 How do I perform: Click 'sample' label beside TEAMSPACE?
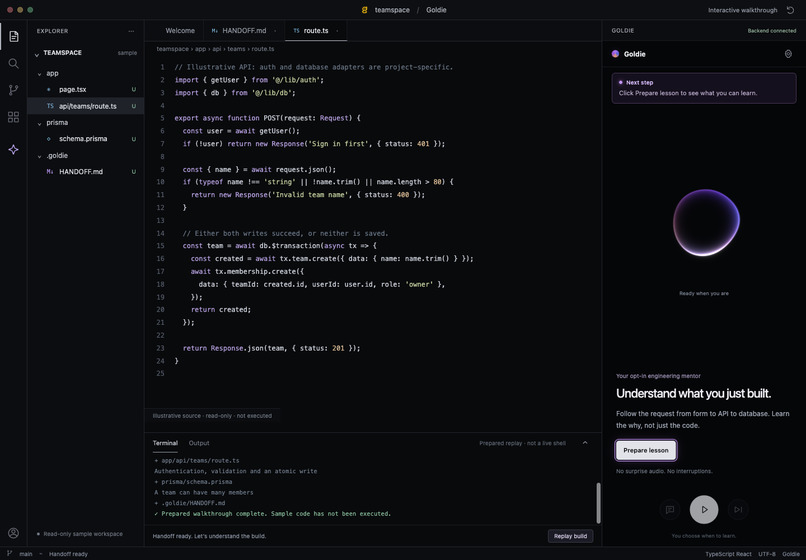[127, 53]
